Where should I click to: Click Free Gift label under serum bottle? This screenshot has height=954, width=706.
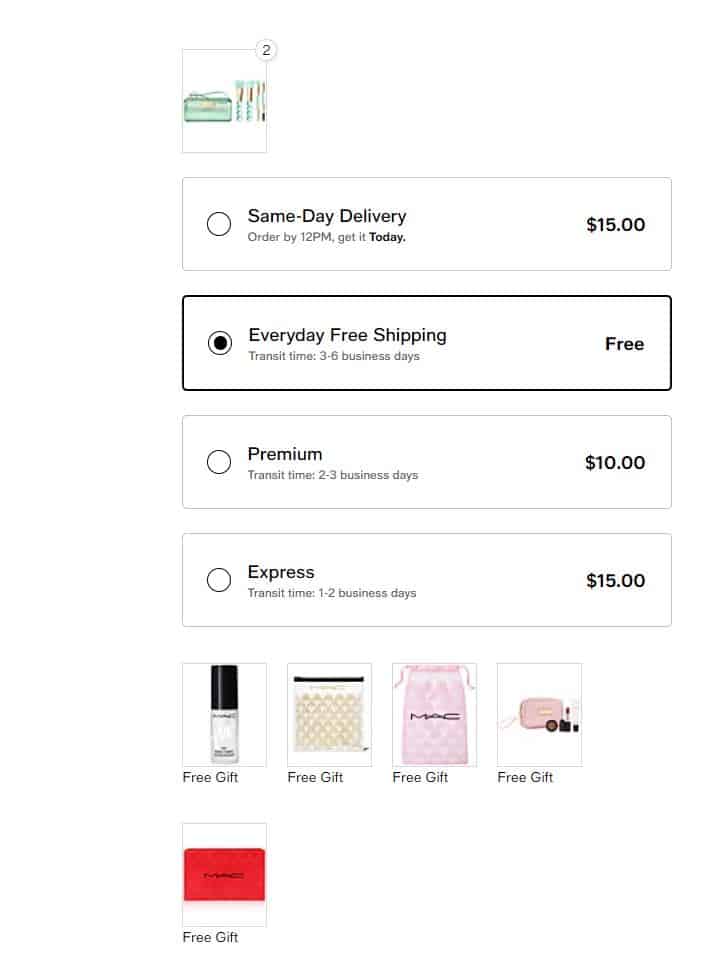[x=210, y=777]
